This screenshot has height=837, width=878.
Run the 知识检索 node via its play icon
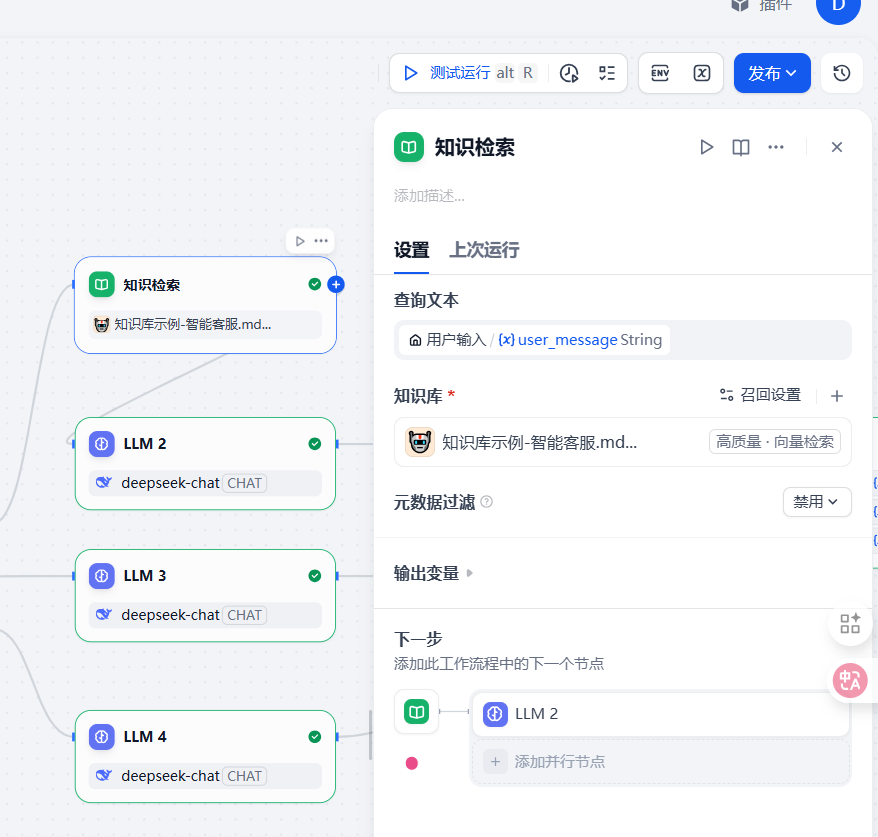tap(707, 146)
